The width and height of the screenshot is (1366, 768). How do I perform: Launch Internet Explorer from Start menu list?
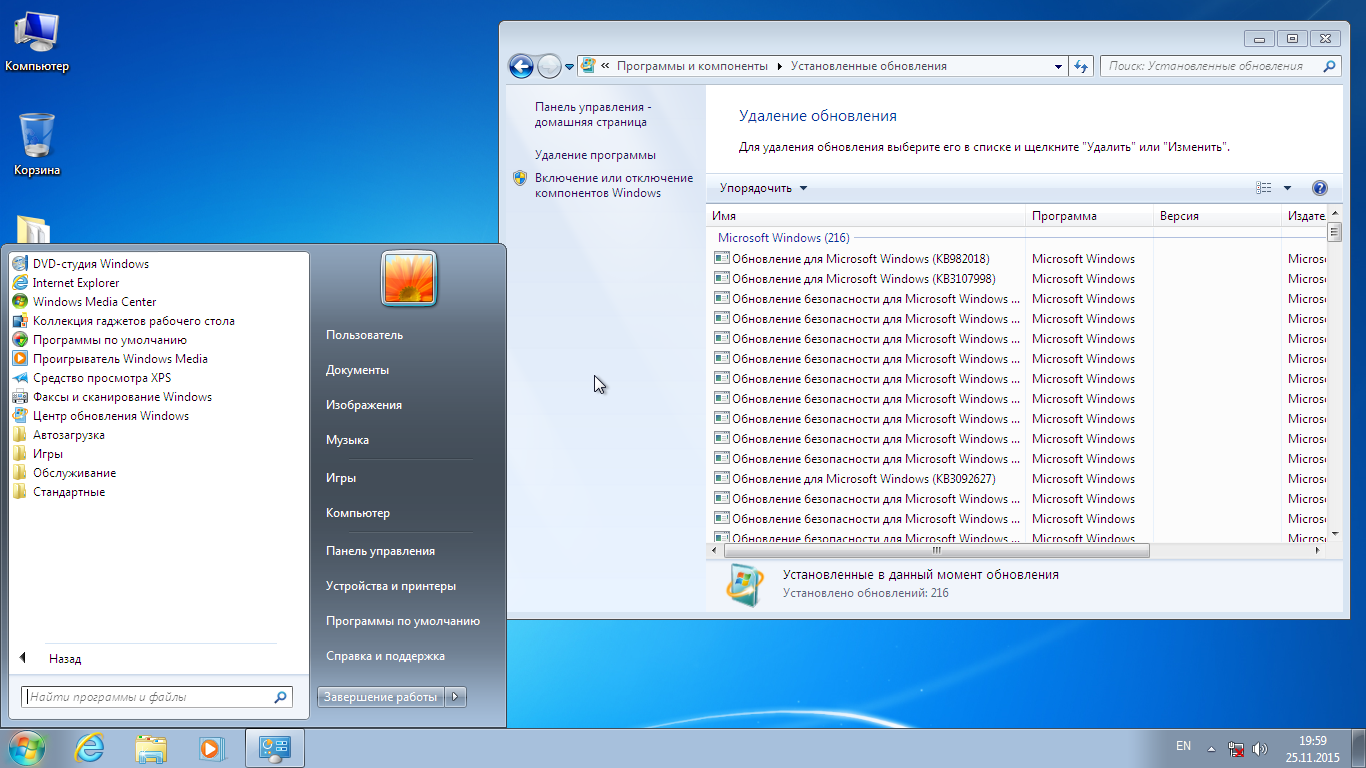tap(76, 283)
